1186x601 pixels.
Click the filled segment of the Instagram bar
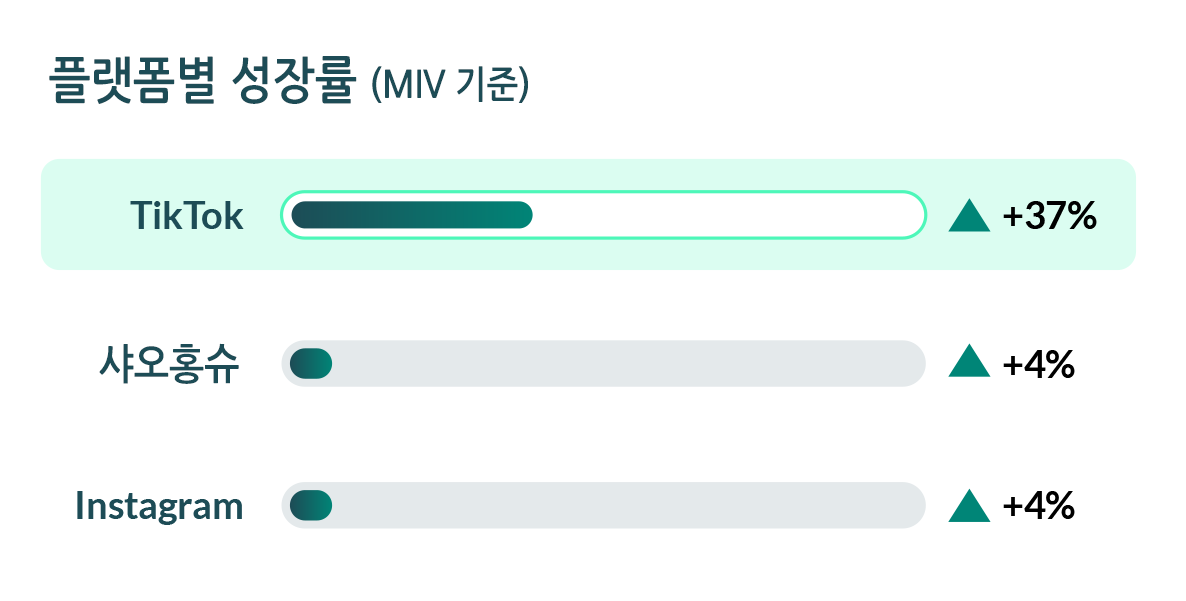coord(310,506)
